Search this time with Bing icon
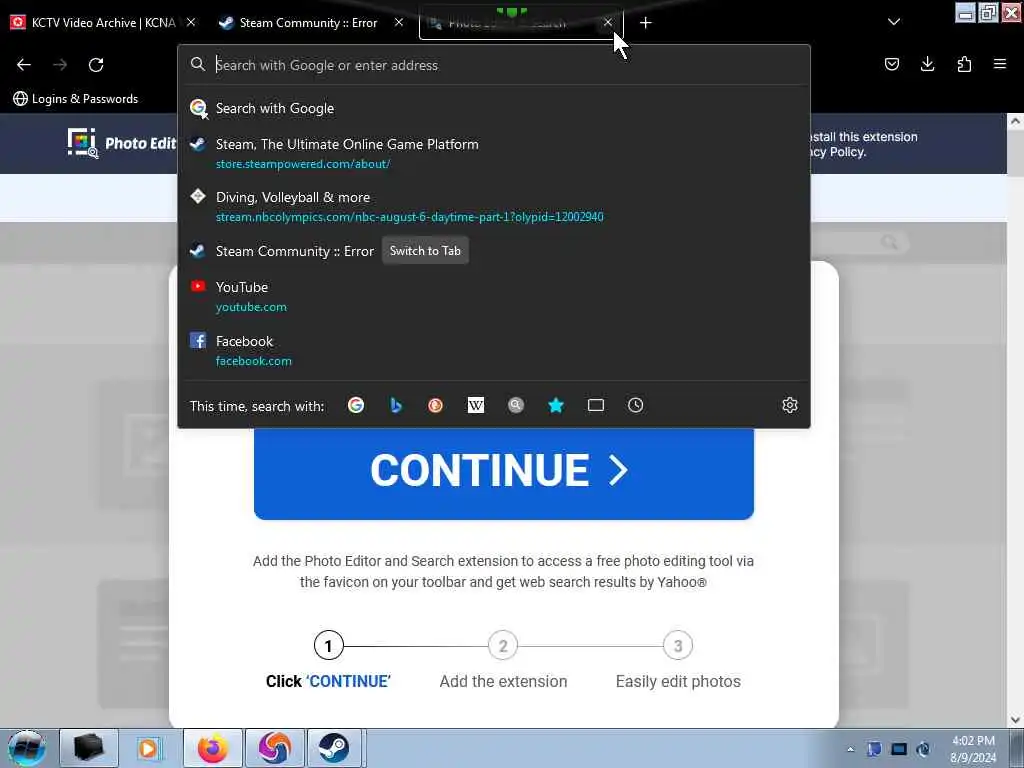The height and width of the screenshot is (768, 1024). pyautogui.click(x=396, y=406)
